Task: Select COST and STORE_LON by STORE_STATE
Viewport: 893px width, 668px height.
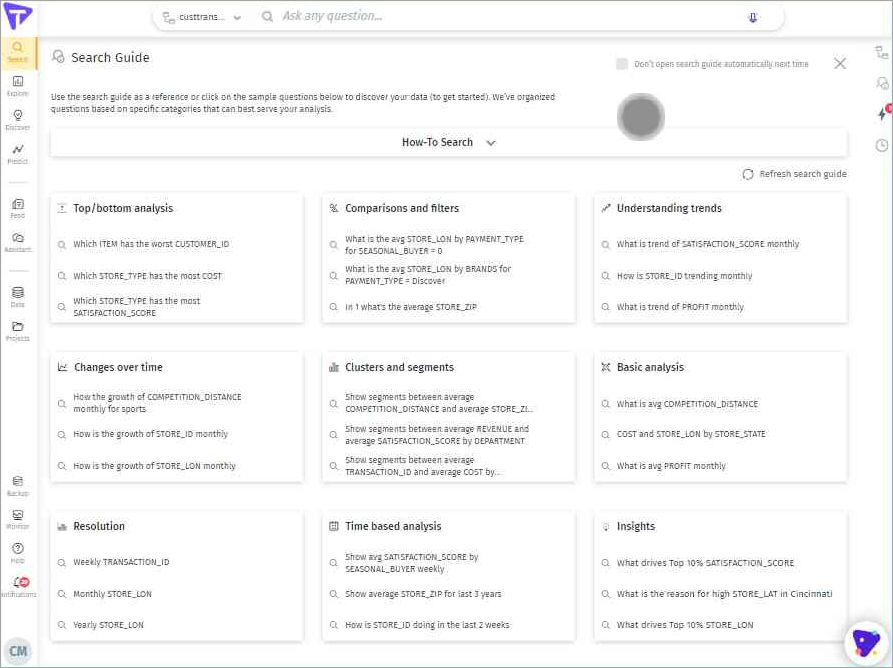Action: 691,435
